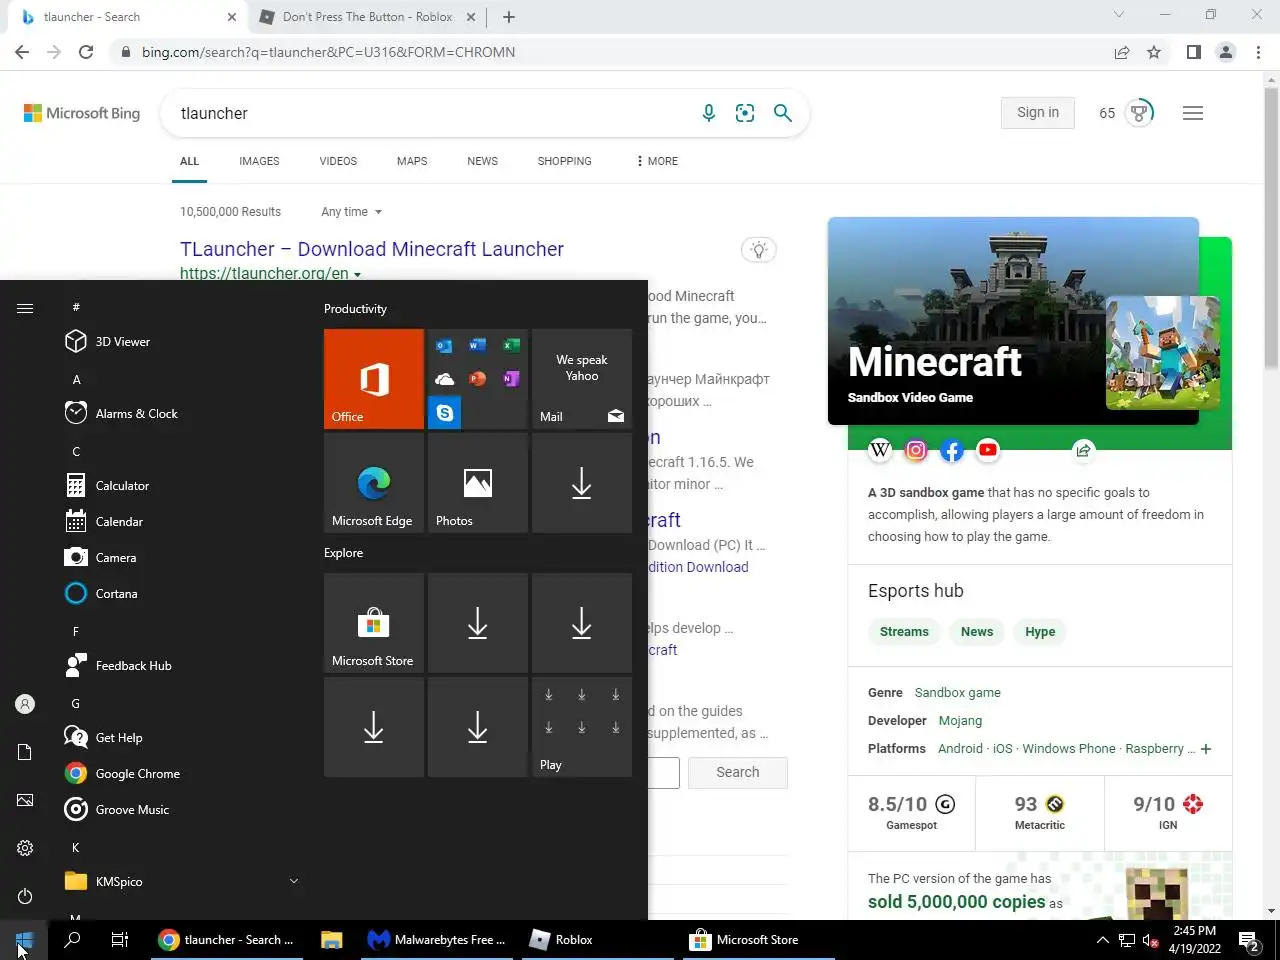The width and height of the screenshot is (1280, 960).
Task: Open the Office tile
Action: [374, 379]
